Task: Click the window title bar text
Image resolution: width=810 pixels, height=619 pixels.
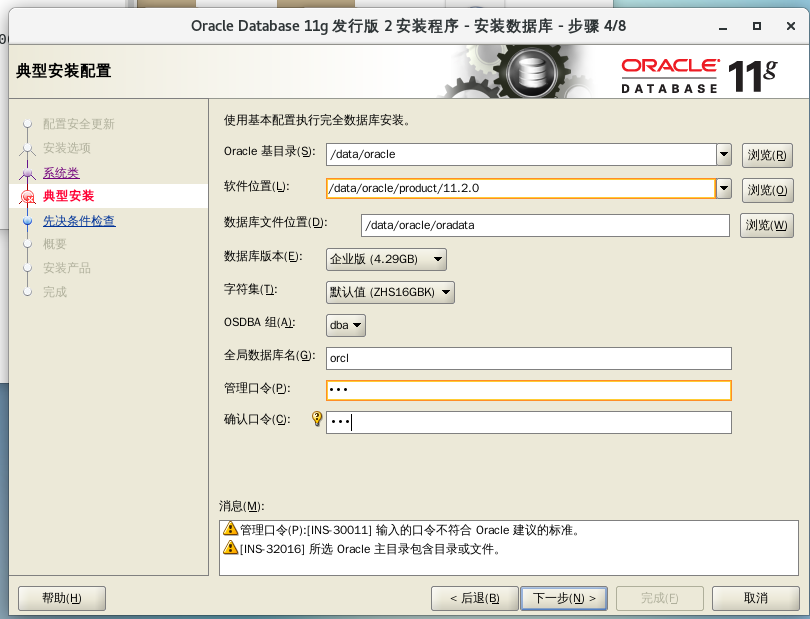Action: tap(408, 26)
